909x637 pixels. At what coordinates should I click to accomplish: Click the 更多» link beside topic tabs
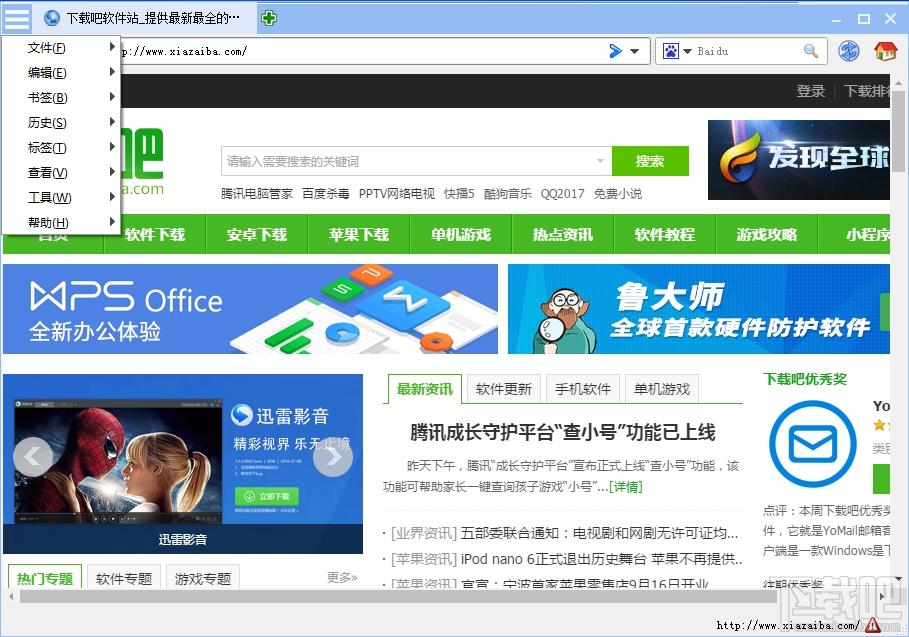point(342,577)
